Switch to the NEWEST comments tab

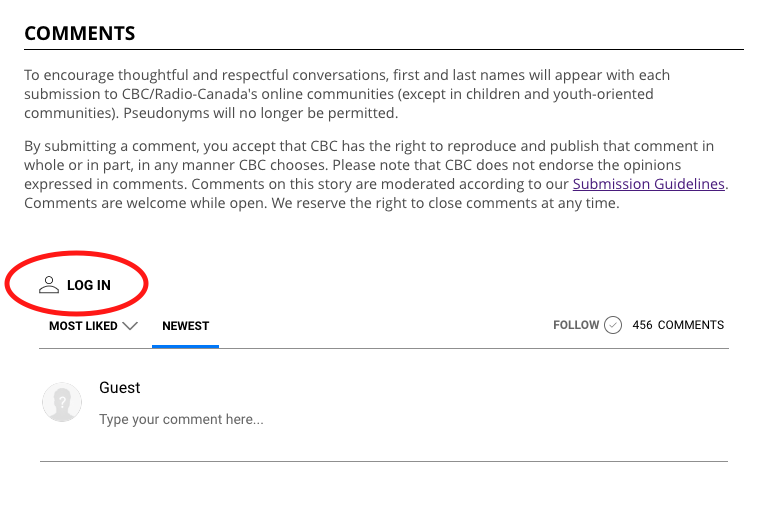tap(185, 326)
